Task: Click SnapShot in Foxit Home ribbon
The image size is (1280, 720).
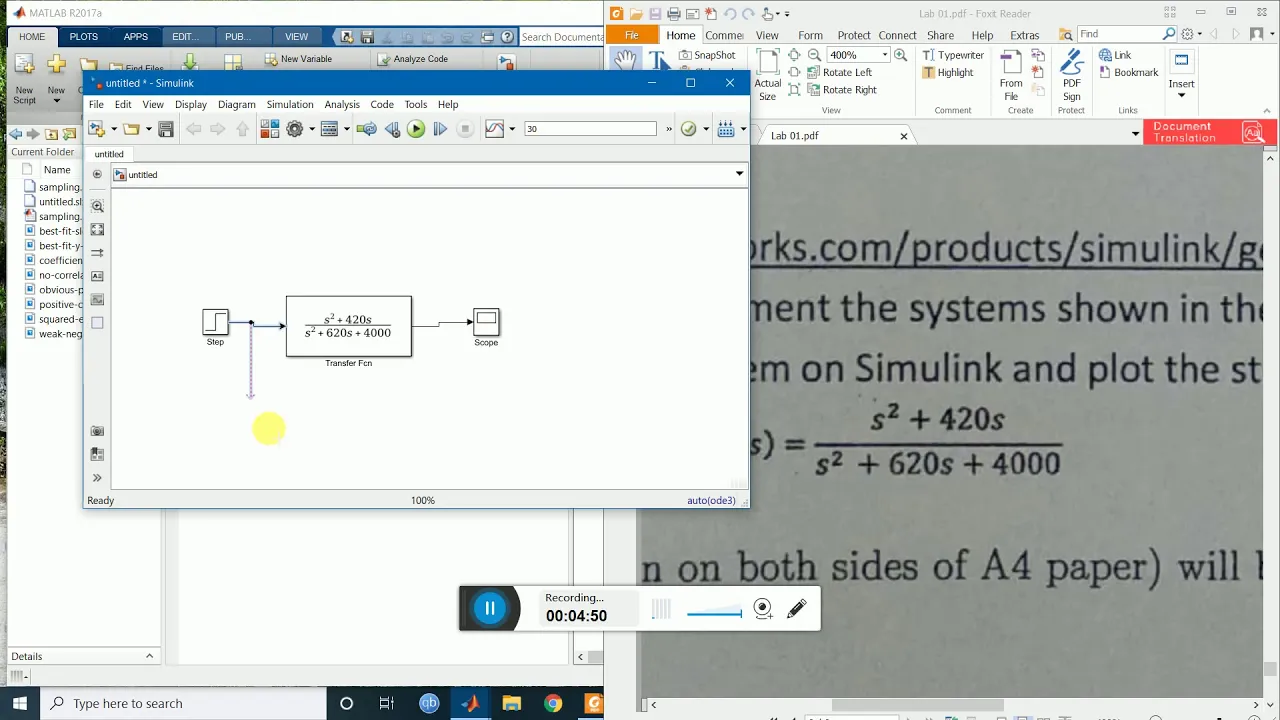Action: click(x=706, y=55)
